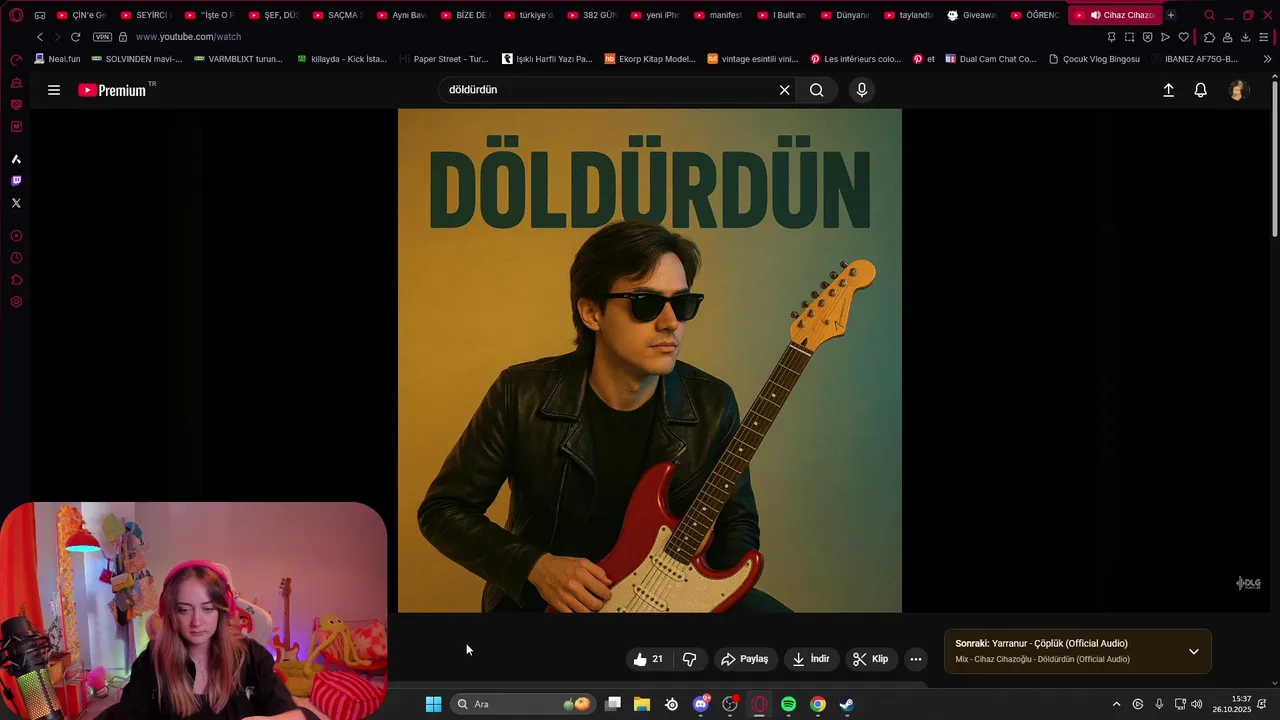Image resolution: width=1280 pixels, height=720 pixels.
Task: Go forward in browser history
Action: 57,37
